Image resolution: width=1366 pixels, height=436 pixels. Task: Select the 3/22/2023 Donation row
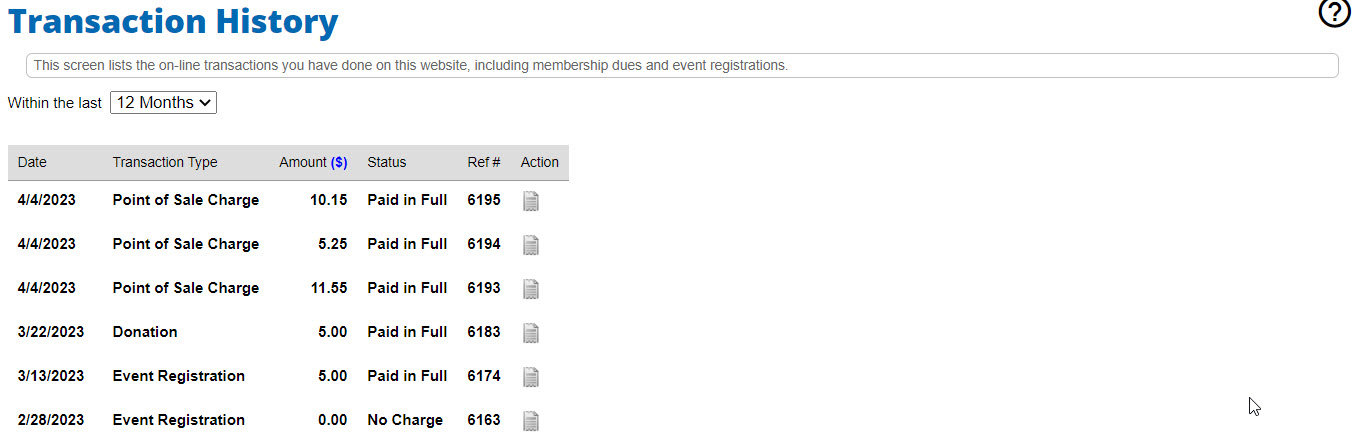tap(288, 332)
